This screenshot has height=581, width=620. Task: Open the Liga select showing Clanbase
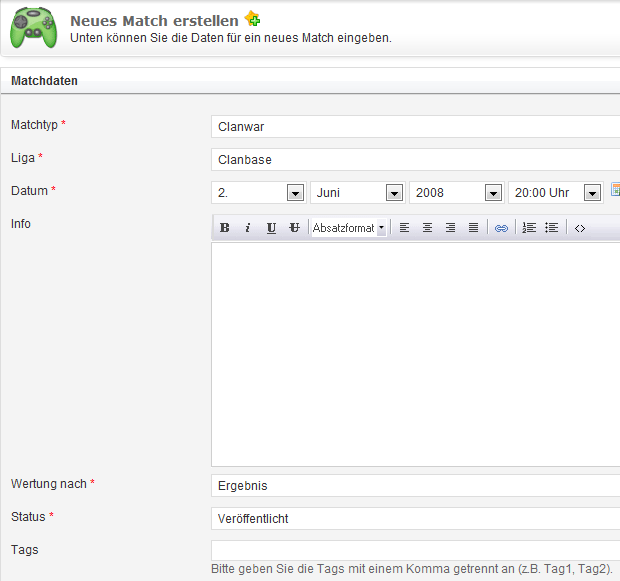pos(416,160)
